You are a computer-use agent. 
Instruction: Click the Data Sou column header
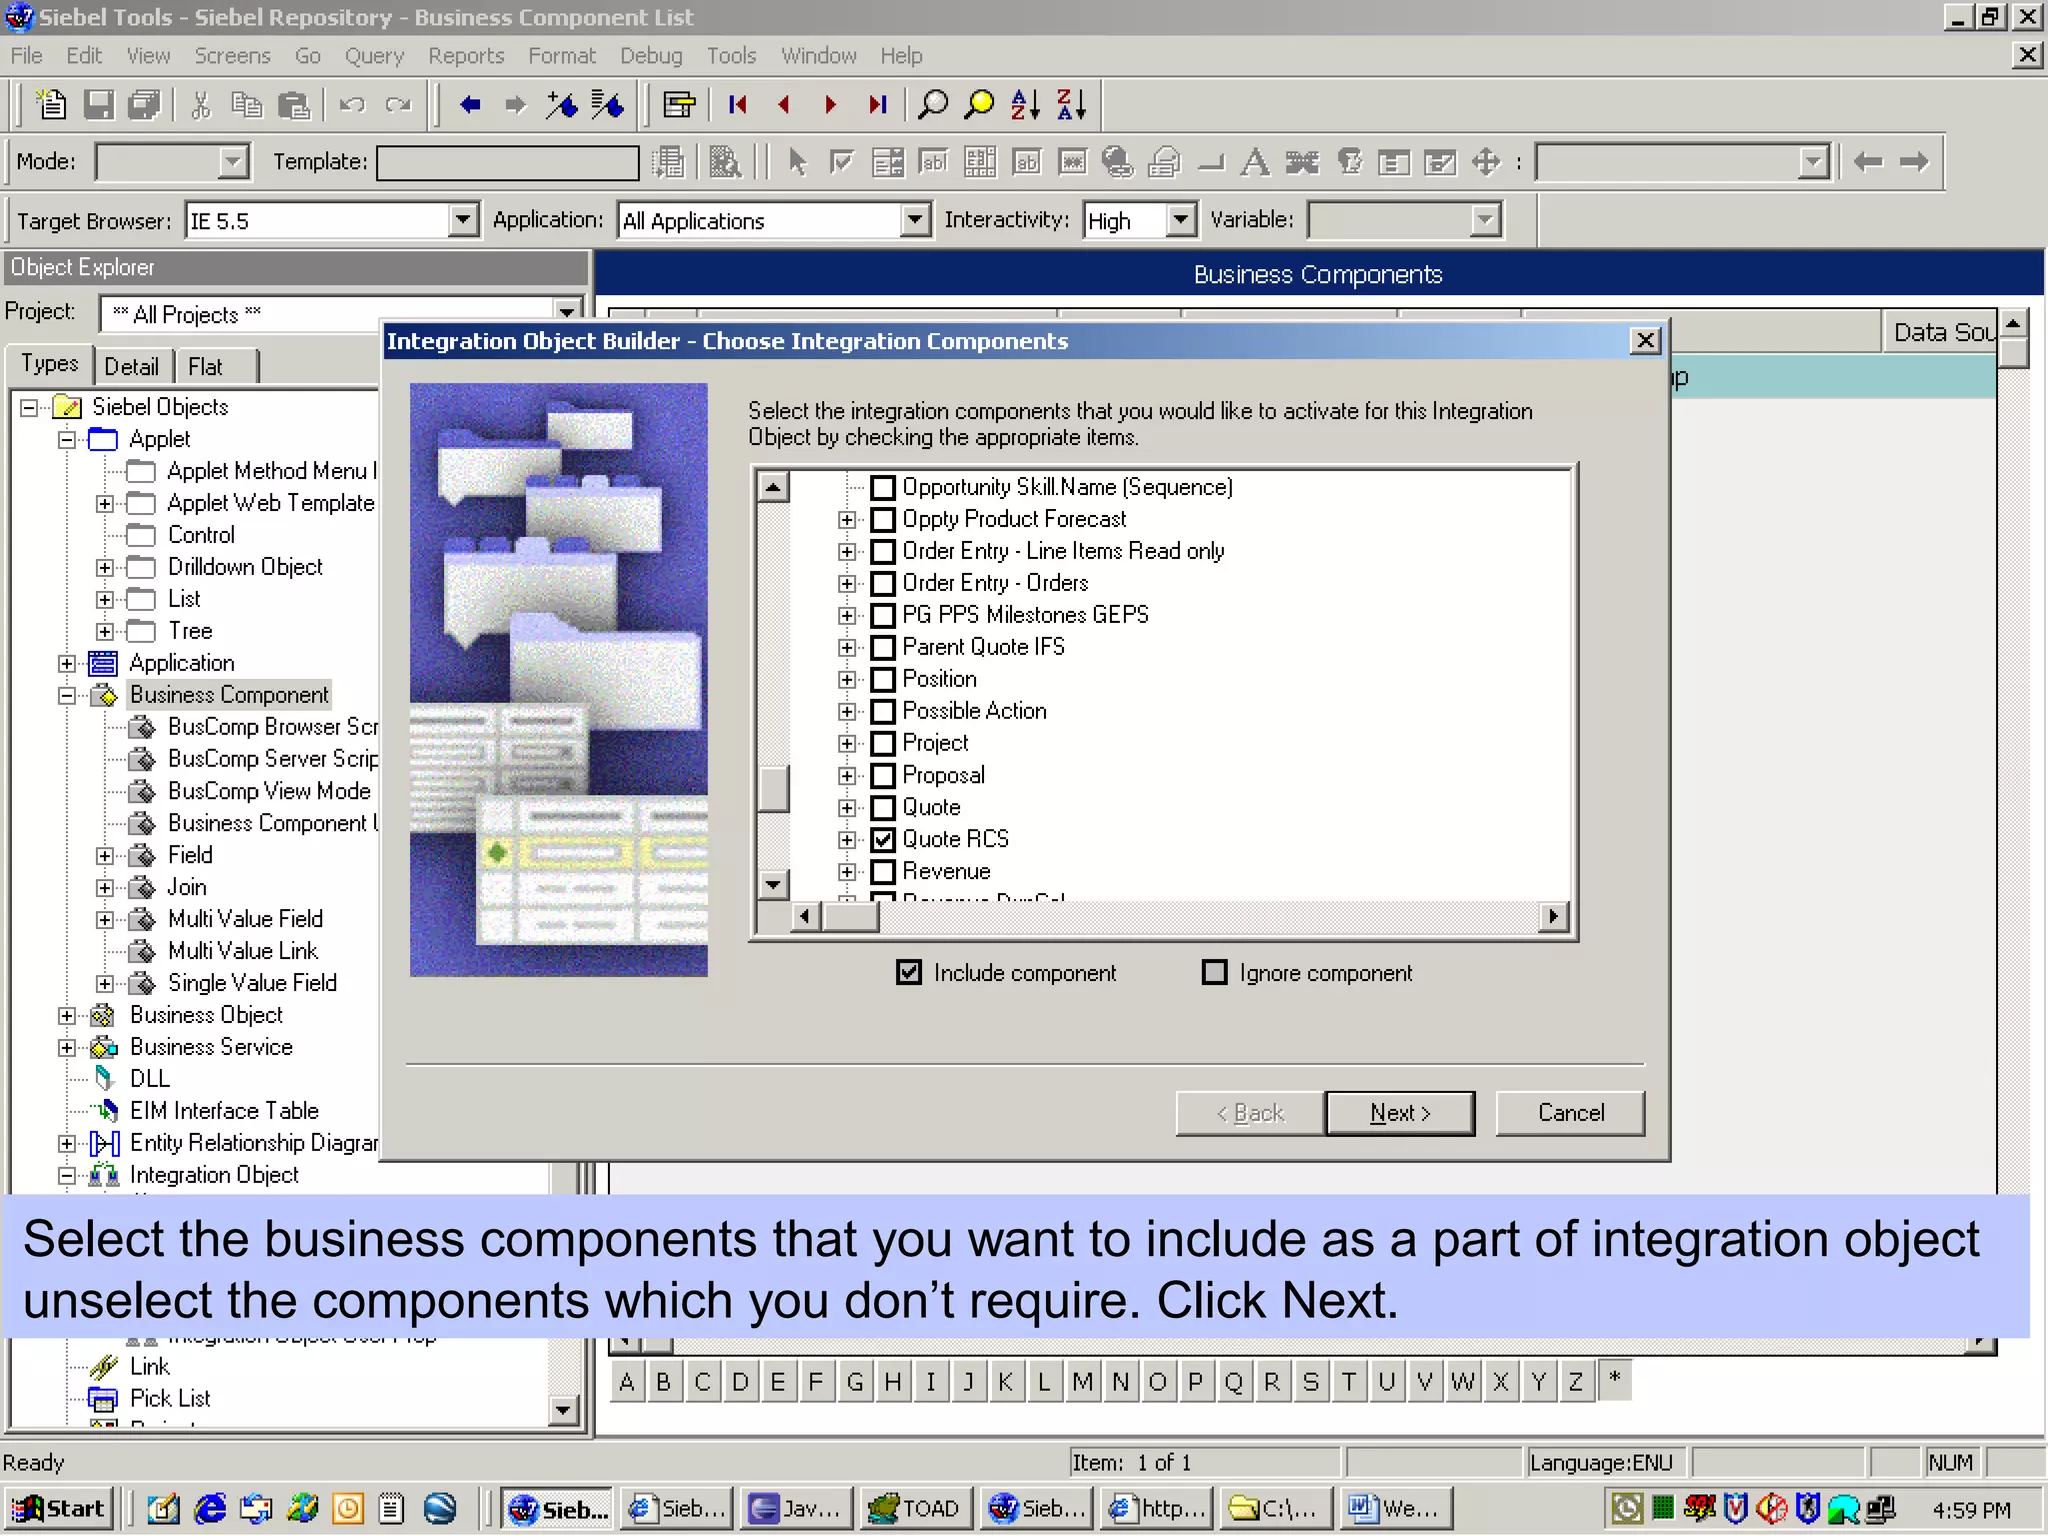pos(1940,332)
